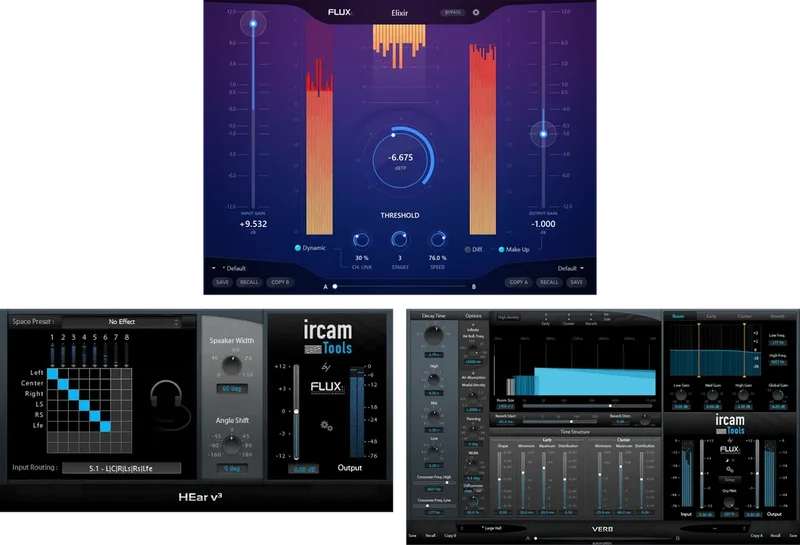The height and width of the screenshot is (545, 800).
Task: Click Verb Global Gain knob
Action: [778, 394]
